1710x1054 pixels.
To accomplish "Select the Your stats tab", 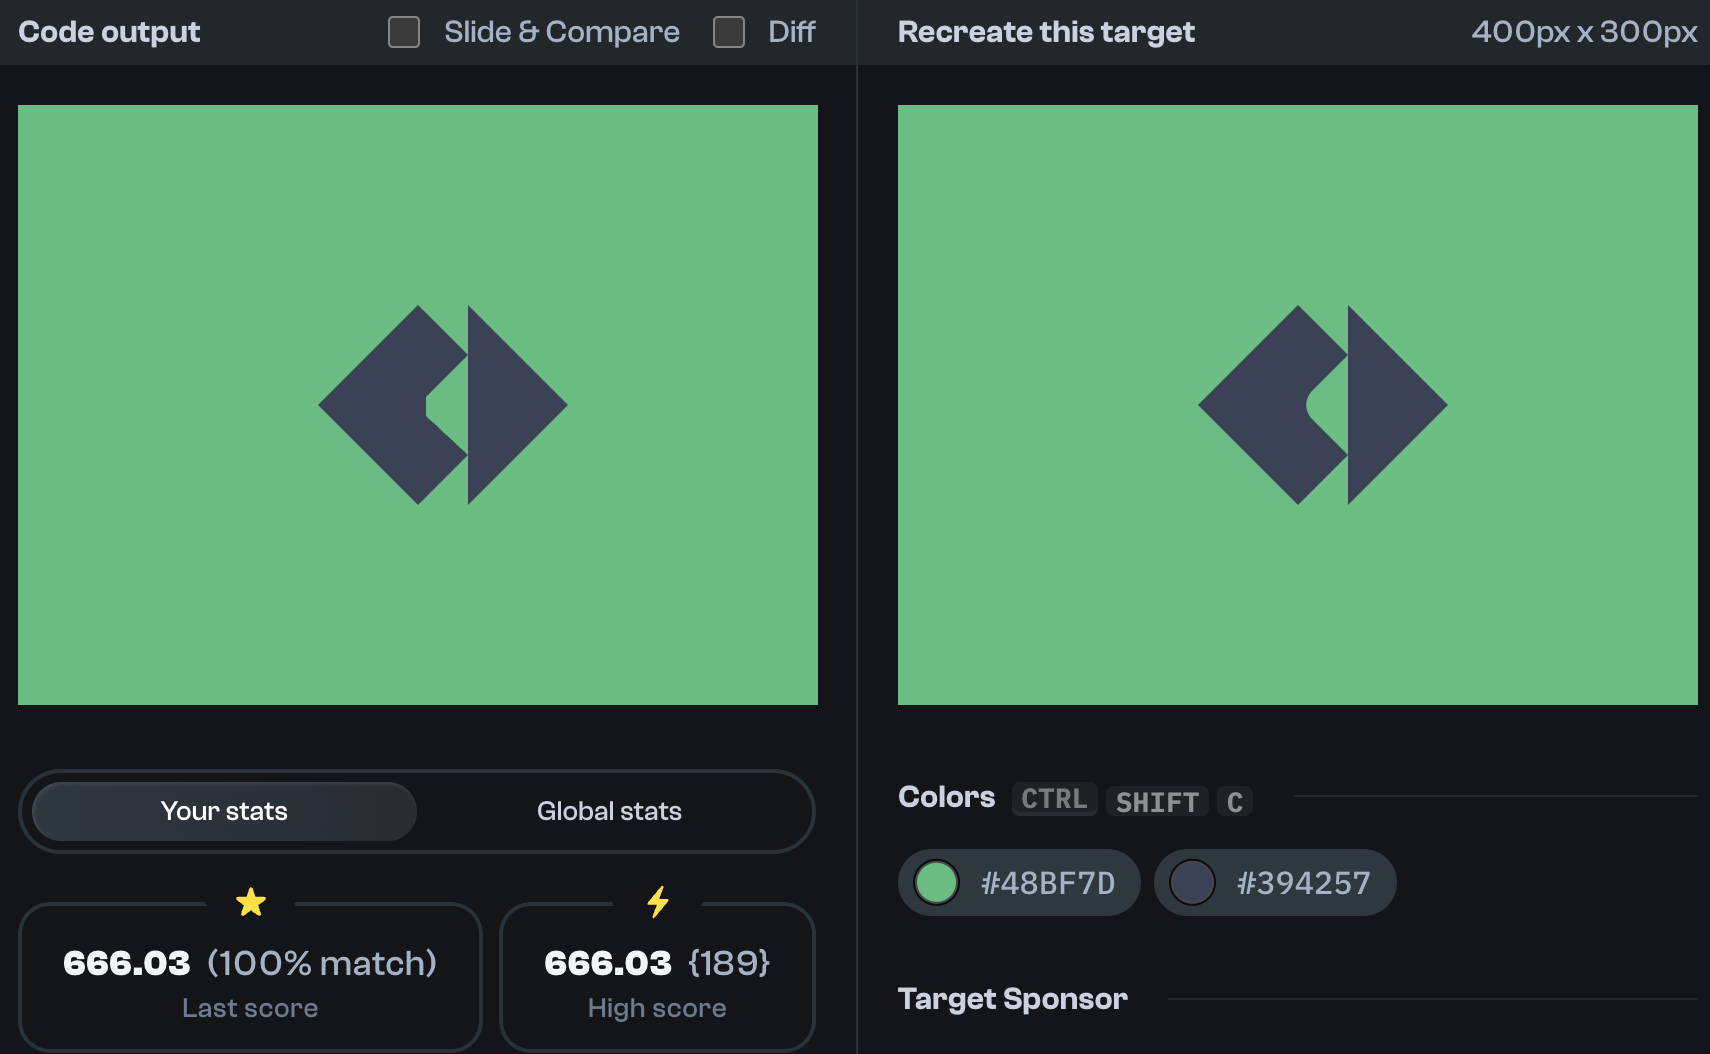I will tap(223, 811).
